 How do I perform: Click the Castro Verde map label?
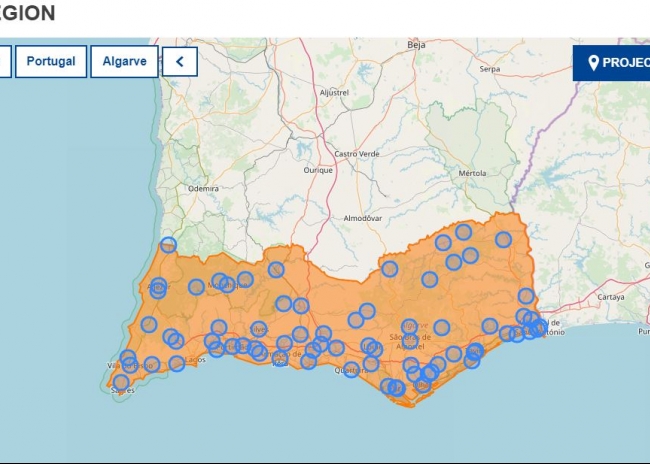(356, 154)
